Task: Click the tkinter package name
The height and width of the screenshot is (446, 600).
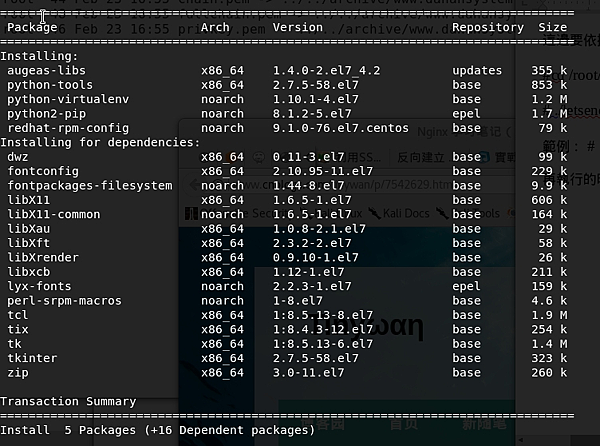Action: click(32, 358)
